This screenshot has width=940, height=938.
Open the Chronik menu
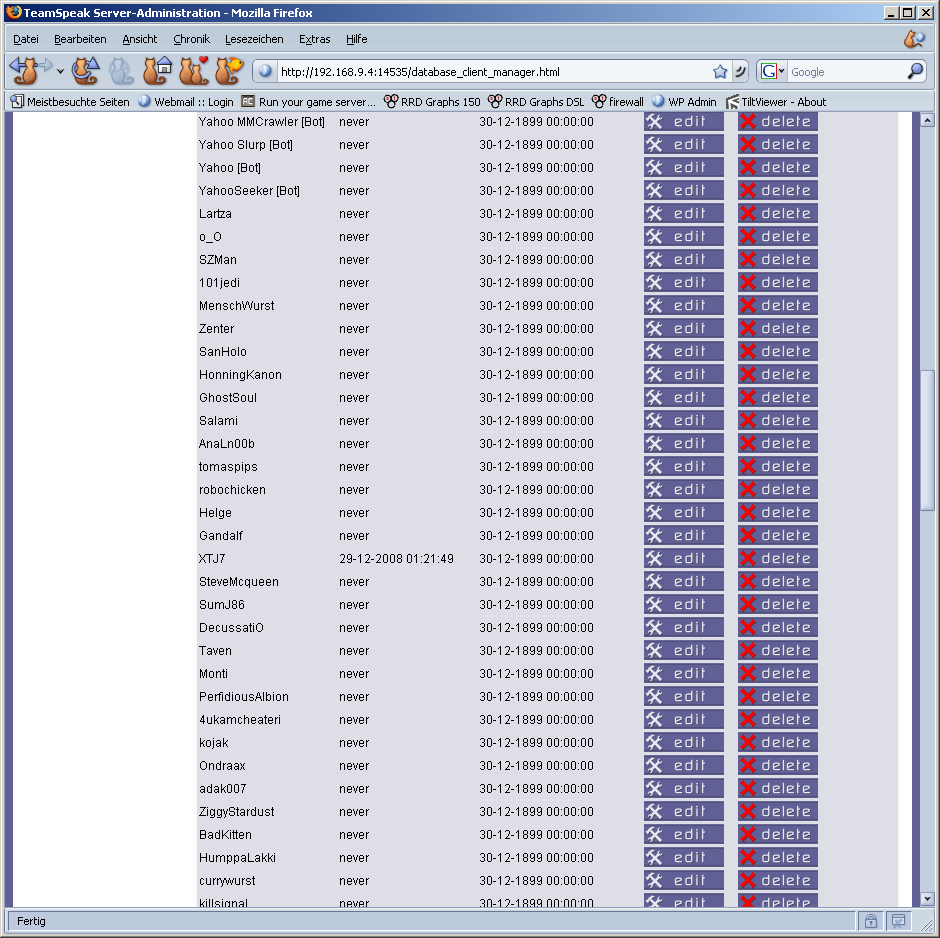click(191, 39)
